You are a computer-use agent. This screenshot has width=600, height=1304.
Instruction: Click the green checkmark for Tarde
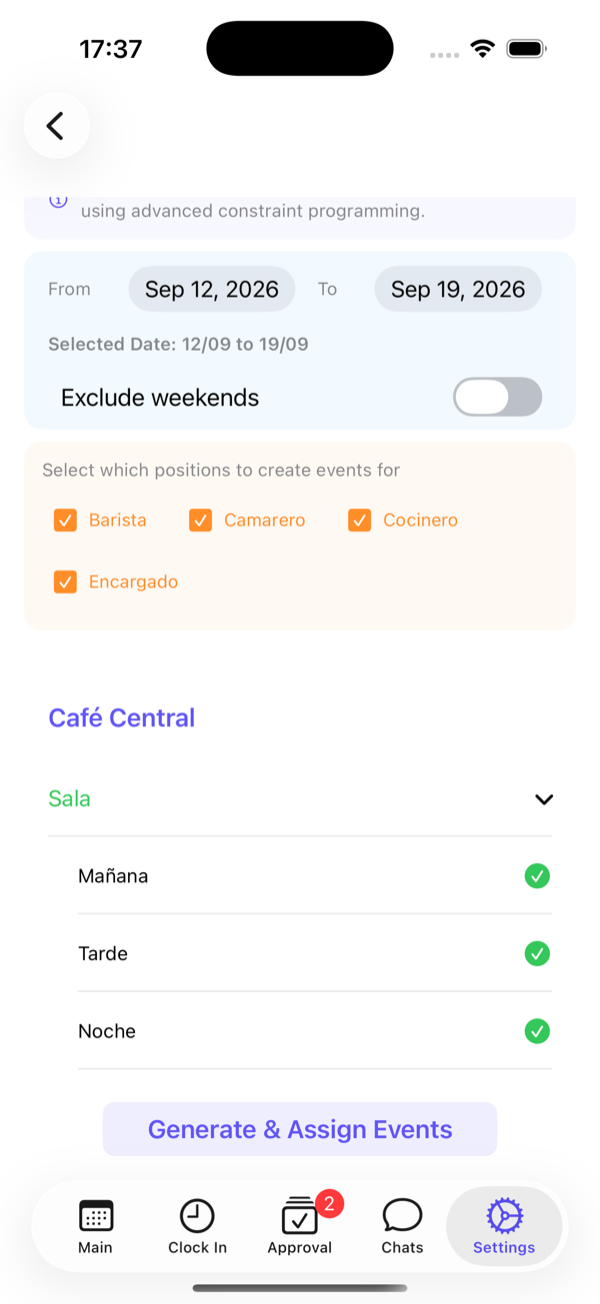pyautogui.click(x=537, y=954)
